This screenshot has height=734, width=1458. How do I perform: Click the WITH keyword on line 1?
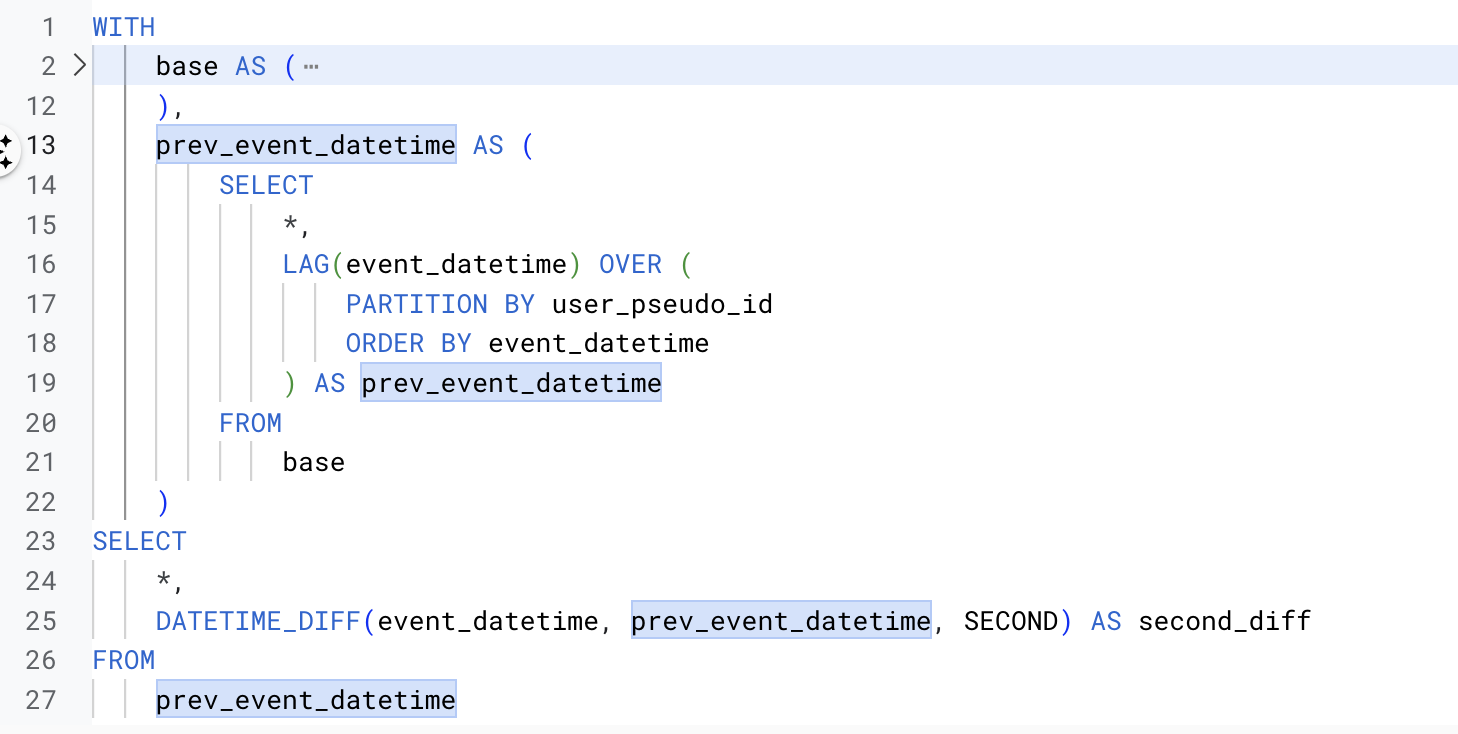click(x=124, y=27)
